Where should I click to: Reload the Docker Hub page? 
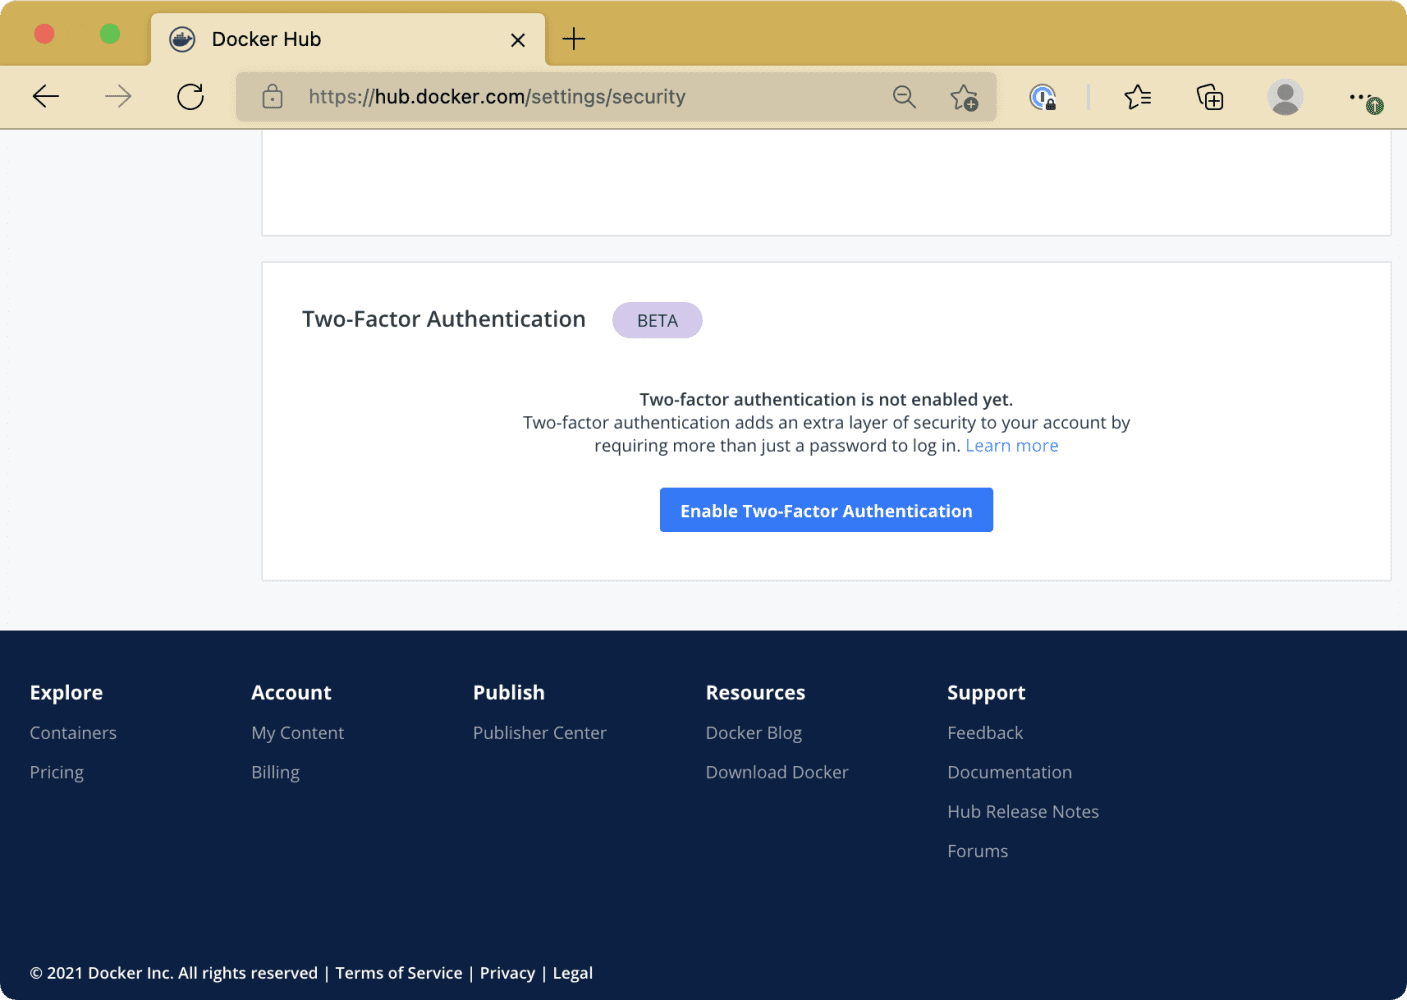coord(190,97)
